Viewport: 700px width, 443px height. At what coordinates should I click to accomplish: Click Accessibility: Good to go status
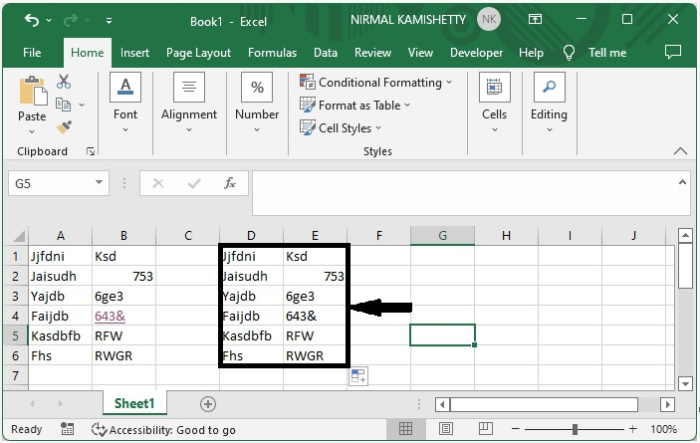coord(163,430)
